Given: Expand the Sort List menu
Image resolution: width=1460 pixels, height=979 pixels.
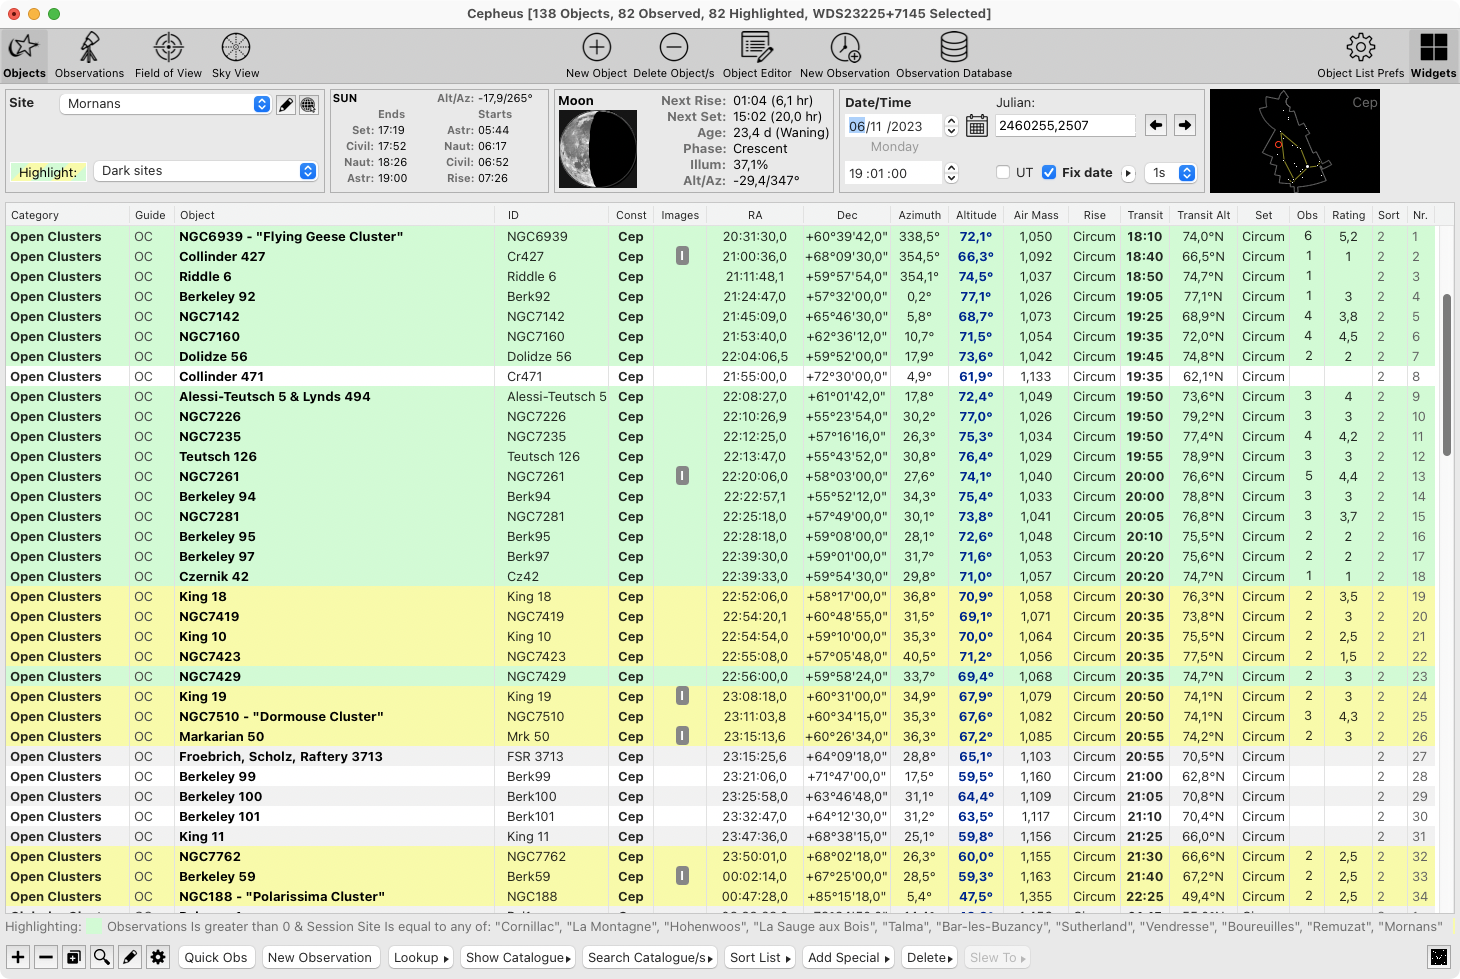Looking at the screenshot, I should tap(760, 957).
